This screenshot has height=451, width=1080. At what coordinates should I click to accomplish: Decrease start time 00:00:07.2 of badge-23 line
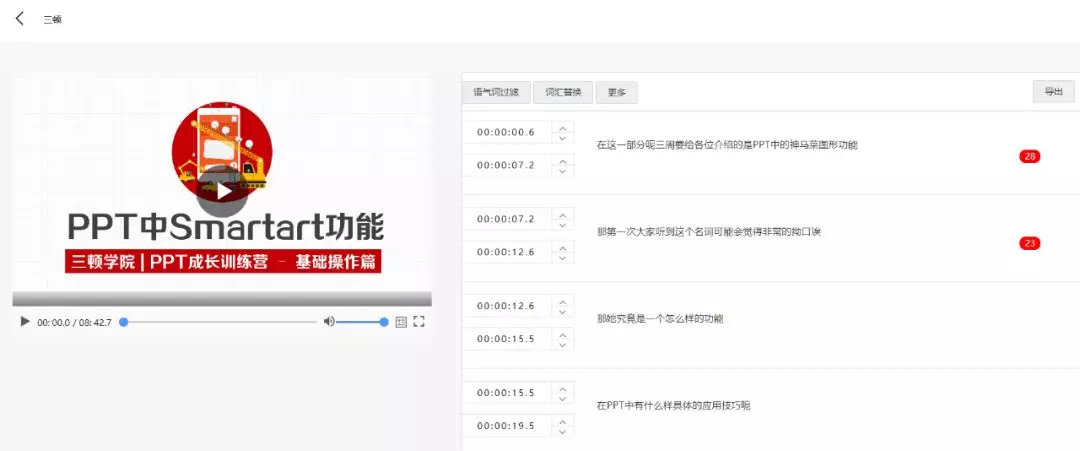pyautogui.click(x=563, y=224)
